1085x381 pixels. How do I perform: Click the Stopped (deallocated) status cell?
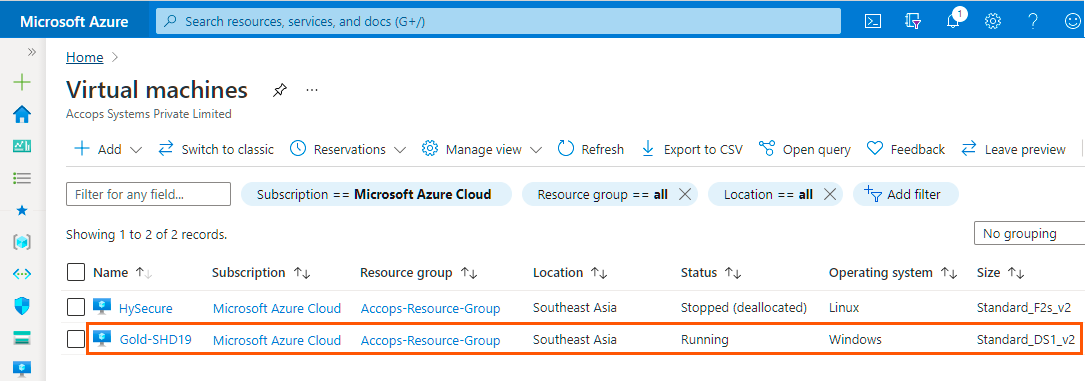coord(744,308)
